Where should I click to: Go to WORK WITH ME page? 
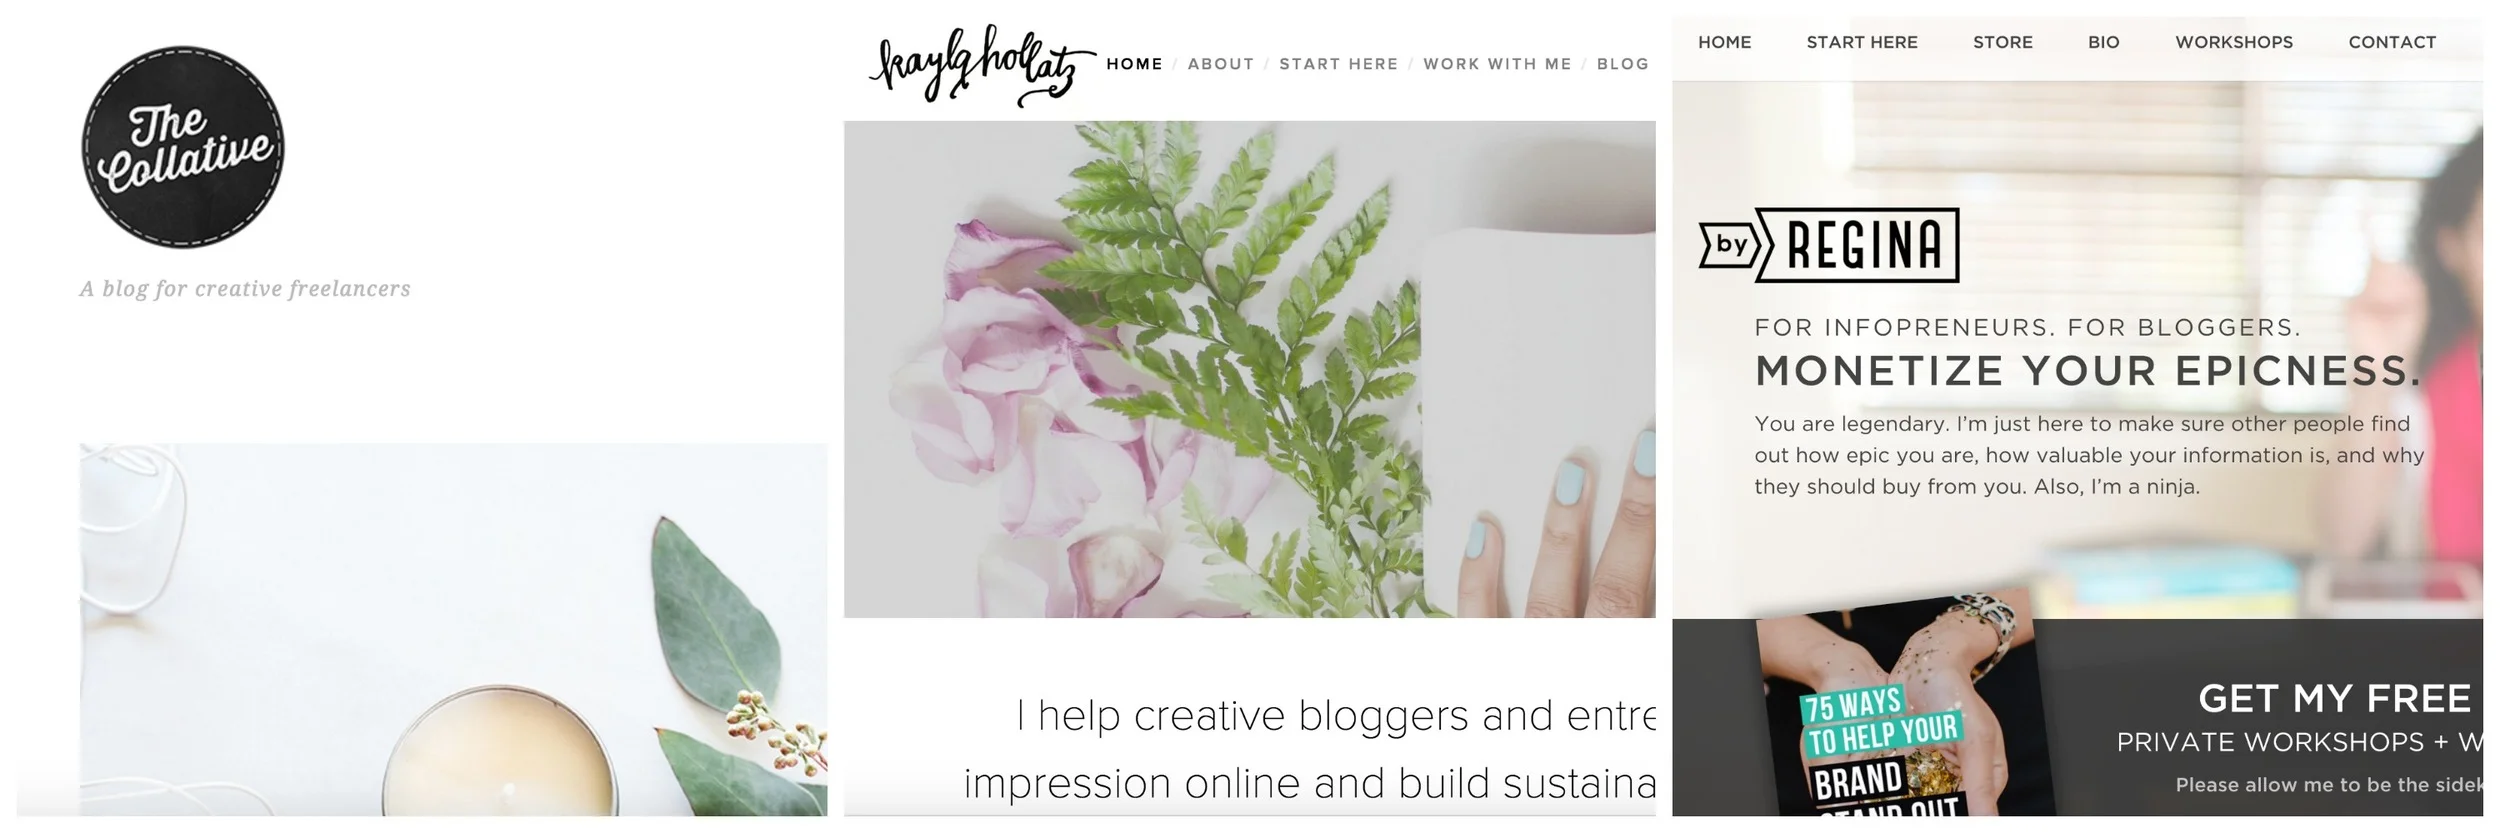point(1497,64)
